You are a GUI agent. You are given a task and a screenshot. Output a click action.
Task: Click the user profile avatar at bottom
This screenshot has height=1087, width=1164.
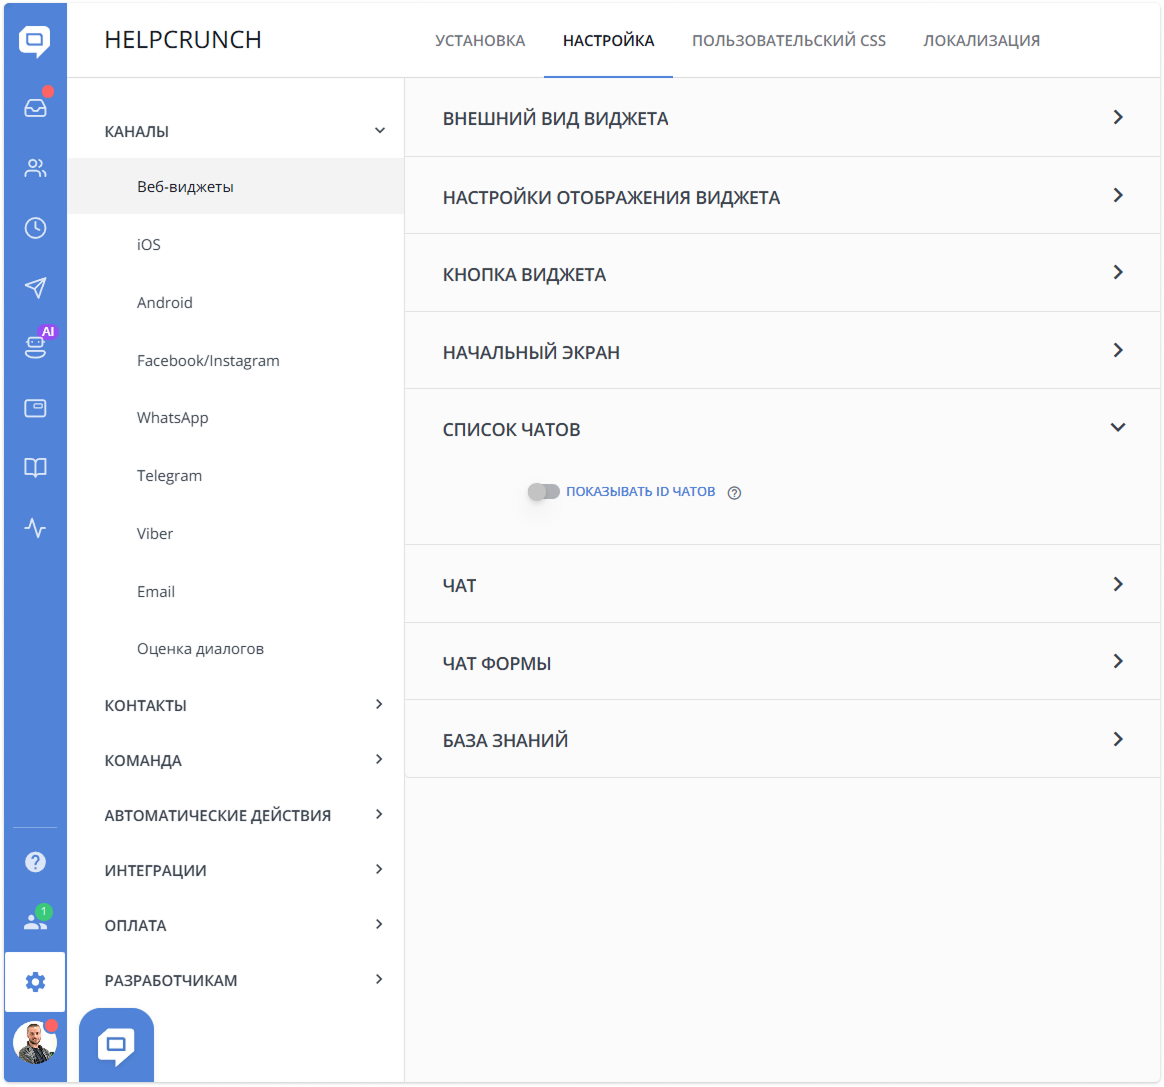pyautogui.click(x=36, y=1042)
